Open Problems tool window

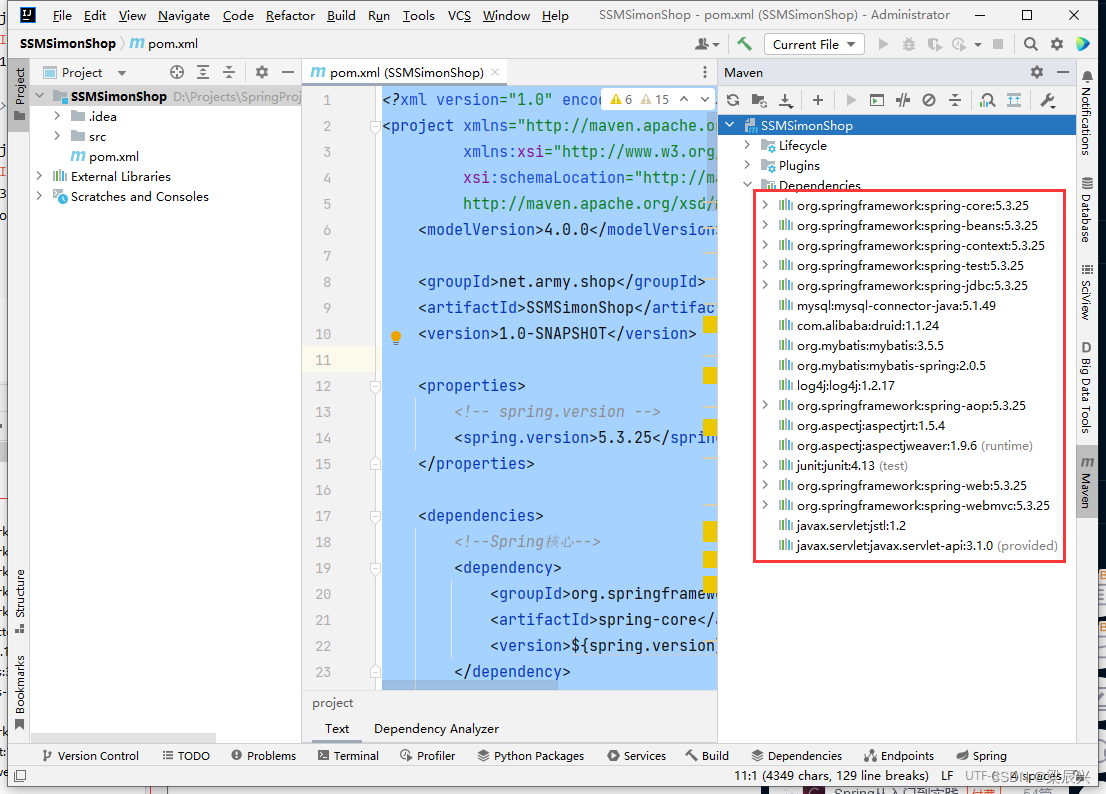point(264,756)
